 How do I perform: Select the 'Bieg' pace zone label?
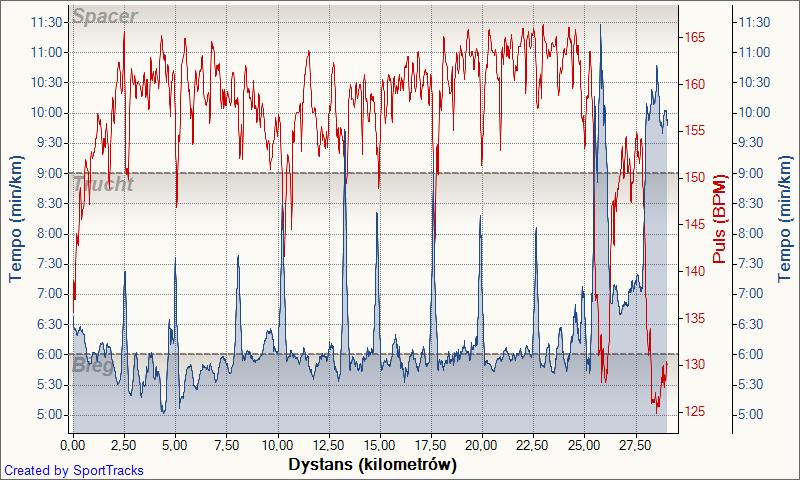(93, 365)
